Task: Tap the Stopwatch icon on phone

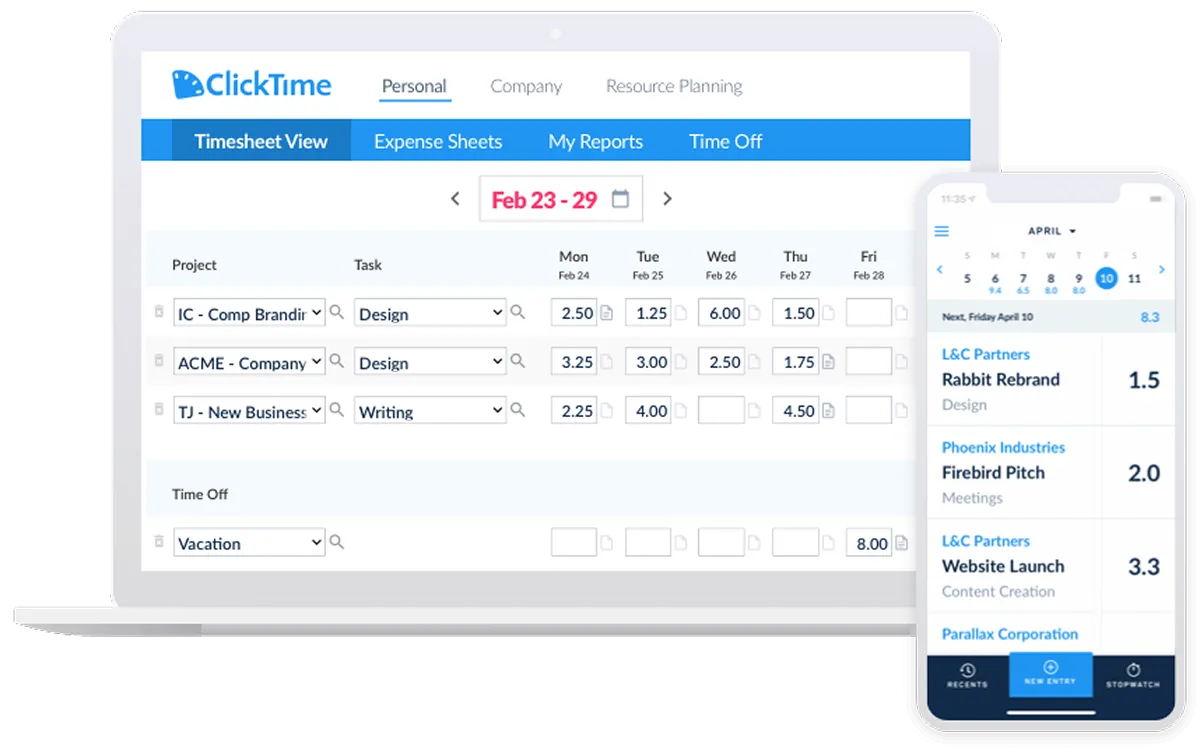Action: tap(1133, 675)
